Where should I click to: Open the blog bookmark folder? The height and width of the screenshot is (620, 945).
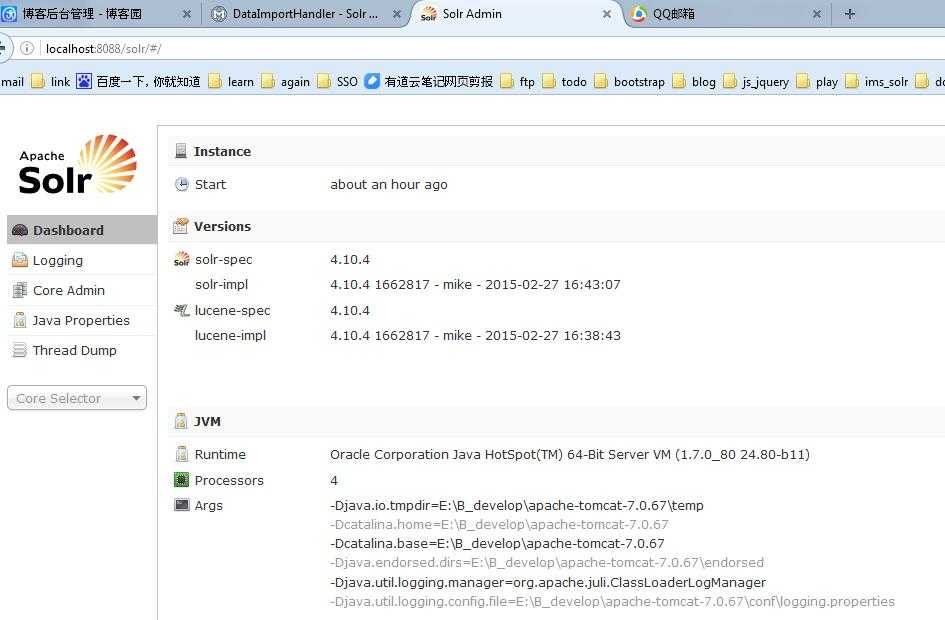[x=694, y=81]
